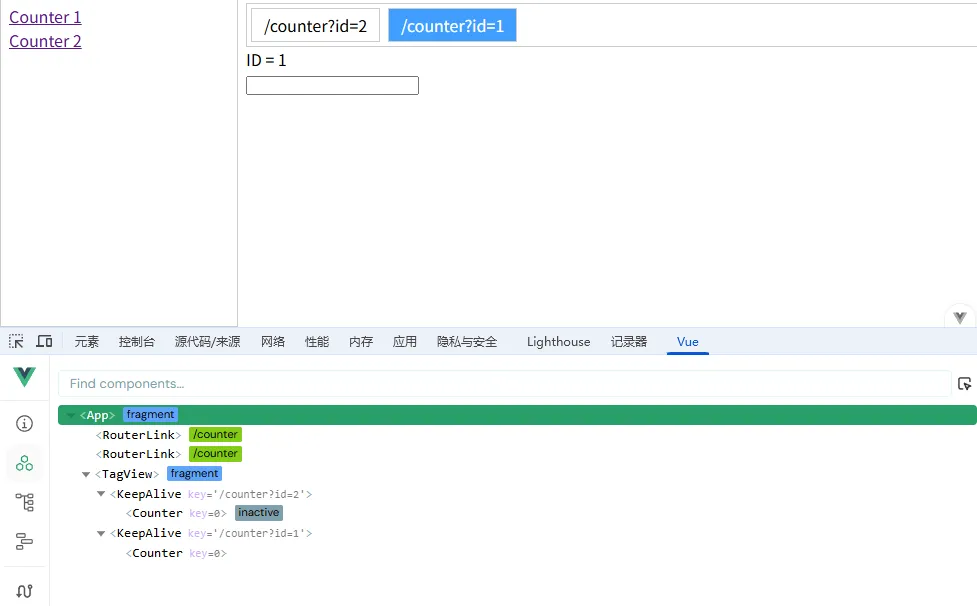The height and width of the screenshot is (606, 977).
Task: Open the 记录器 tab
Action: pyautogui.click(x=629, y=341)
